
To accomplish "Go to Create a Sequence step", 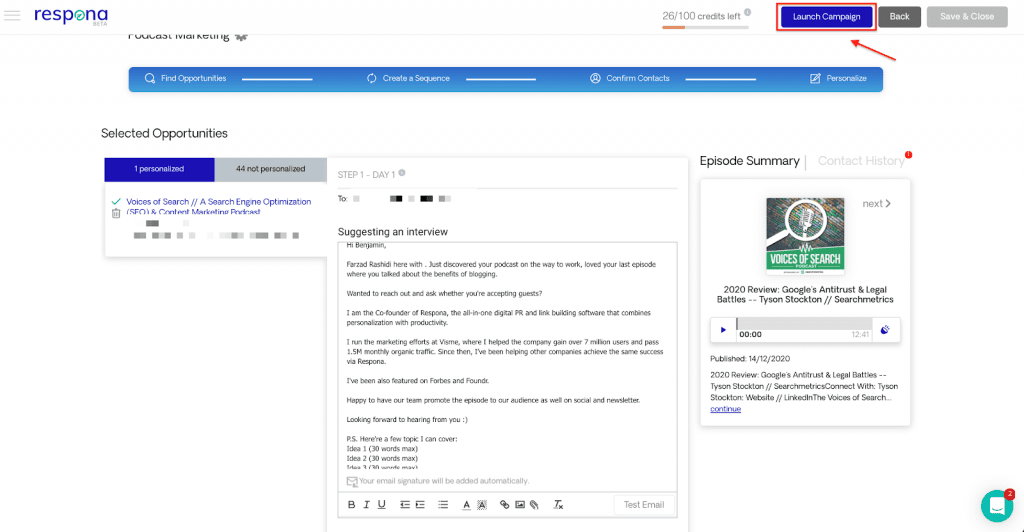I will tap(408, 78).
